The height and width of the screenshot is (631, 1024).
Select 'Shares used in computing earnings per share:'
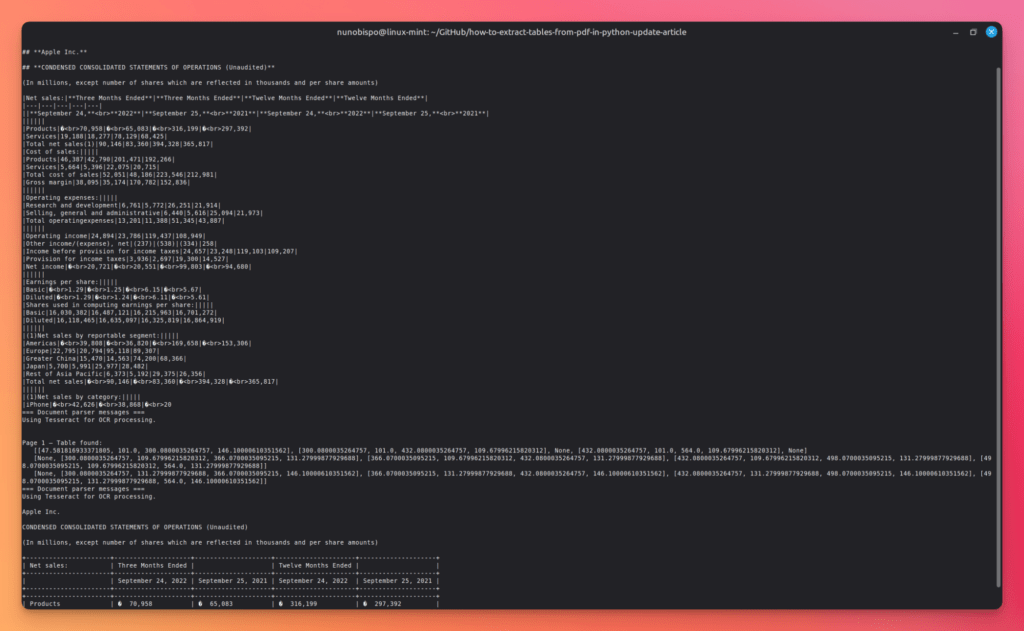[118, 305]
